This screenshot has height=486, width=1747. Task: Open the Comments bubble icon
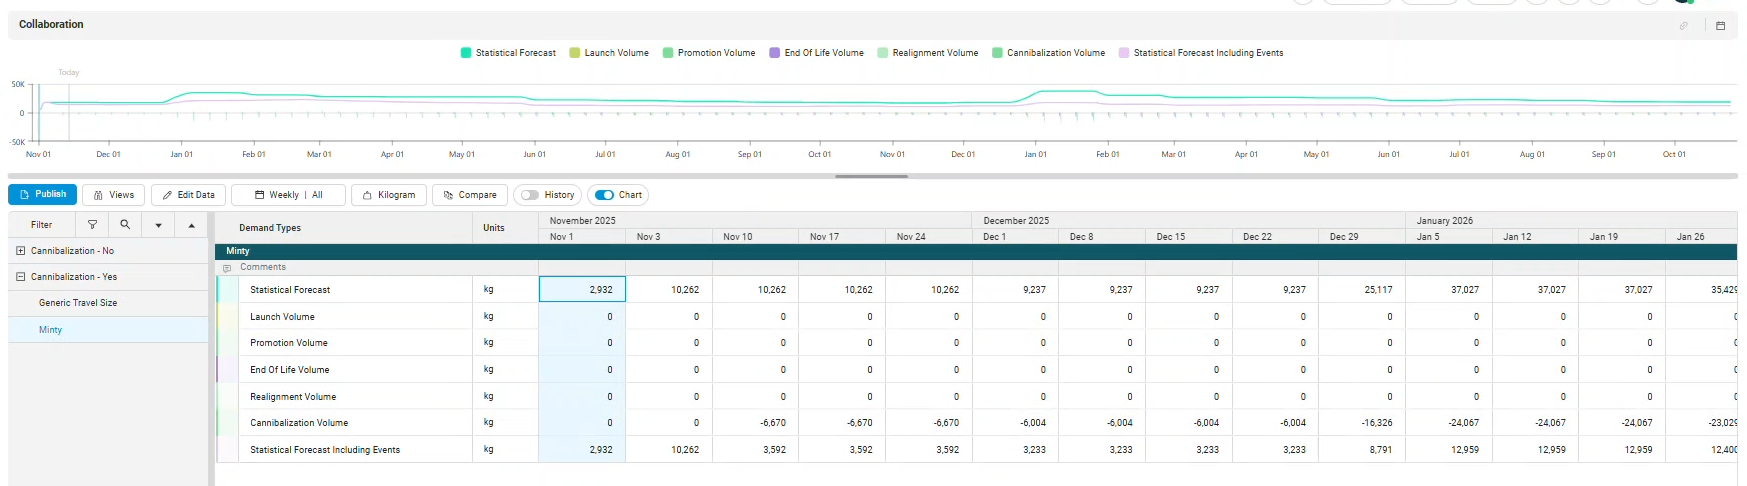tap(227, 268)
